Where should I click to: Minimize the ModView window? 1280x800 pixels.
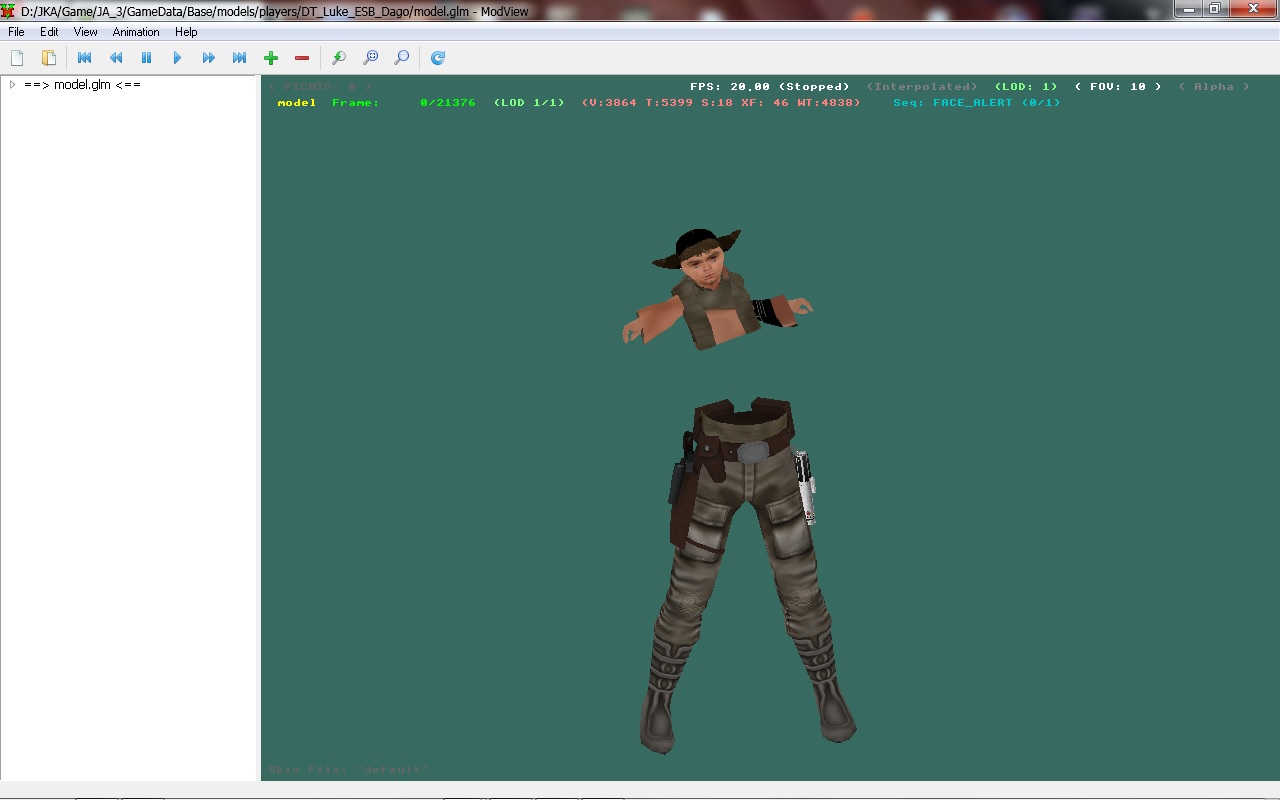point(1189,9)
